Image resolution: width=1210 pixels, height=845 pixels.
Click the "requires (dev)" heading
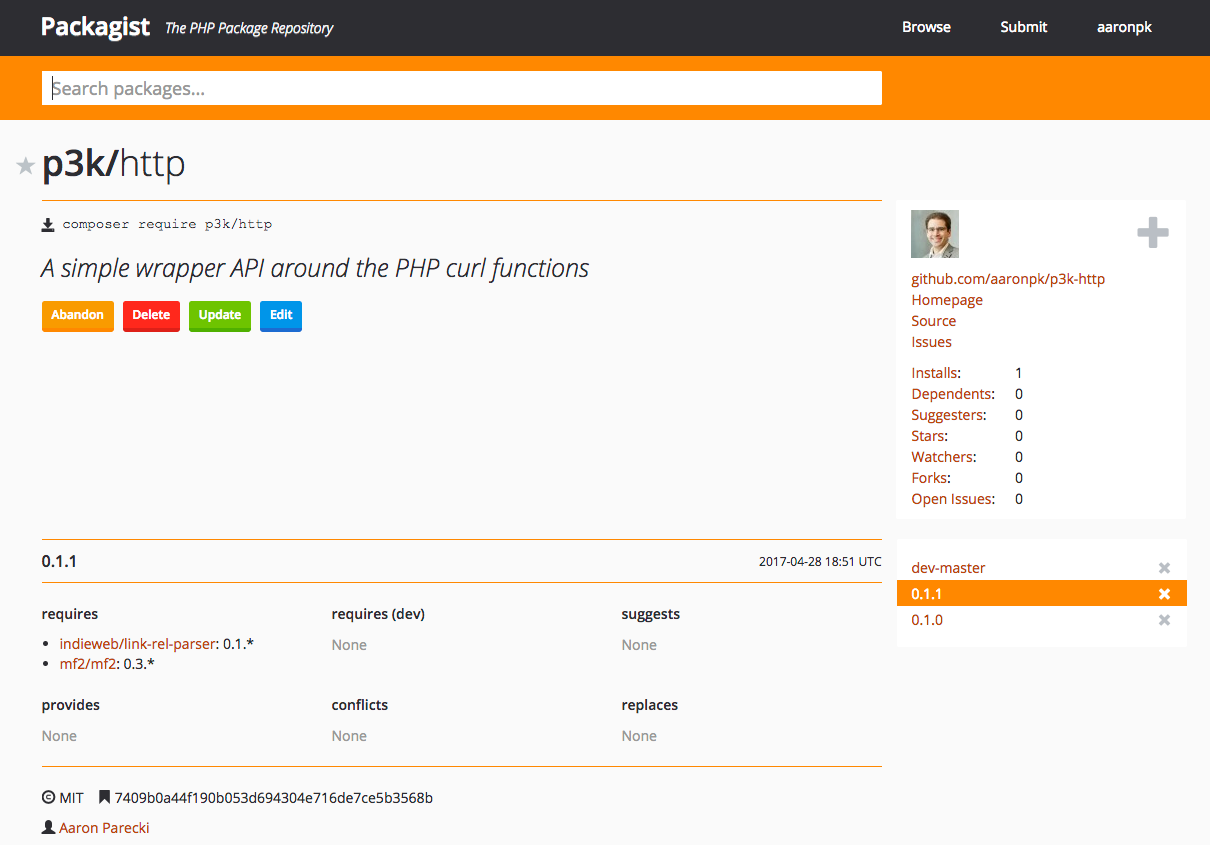378,614
